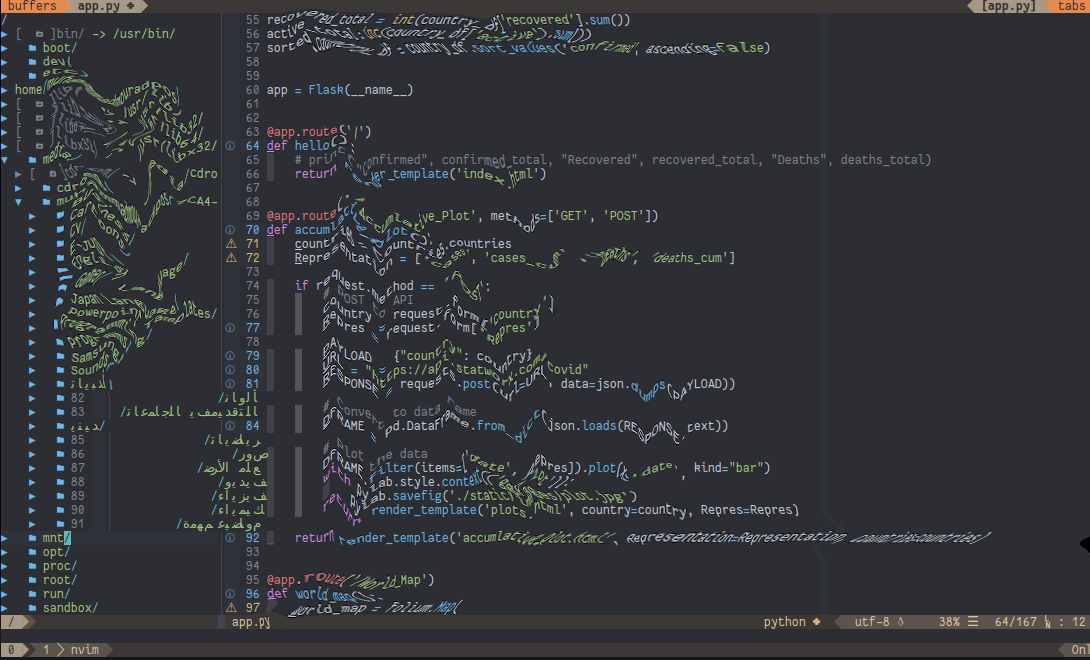1090x660 pixels.
Task: Click the lines icon beside 38% in statusline
Action: (973, 622)
